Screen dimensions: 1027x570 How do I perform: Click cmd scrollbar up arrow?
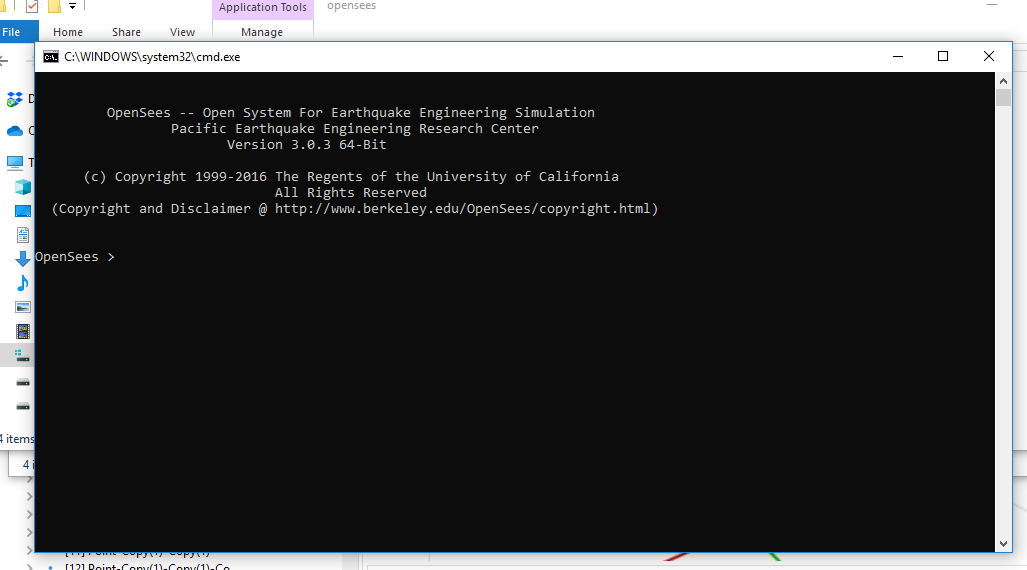click(1003, 81)
